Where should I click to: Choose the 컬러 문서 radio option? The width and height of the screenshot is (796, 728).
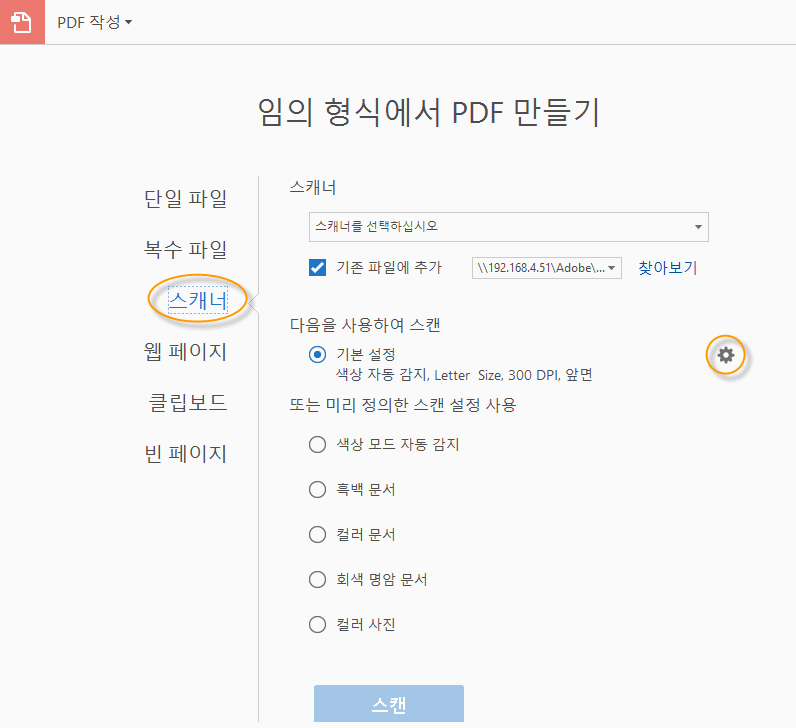pos(318,534)
